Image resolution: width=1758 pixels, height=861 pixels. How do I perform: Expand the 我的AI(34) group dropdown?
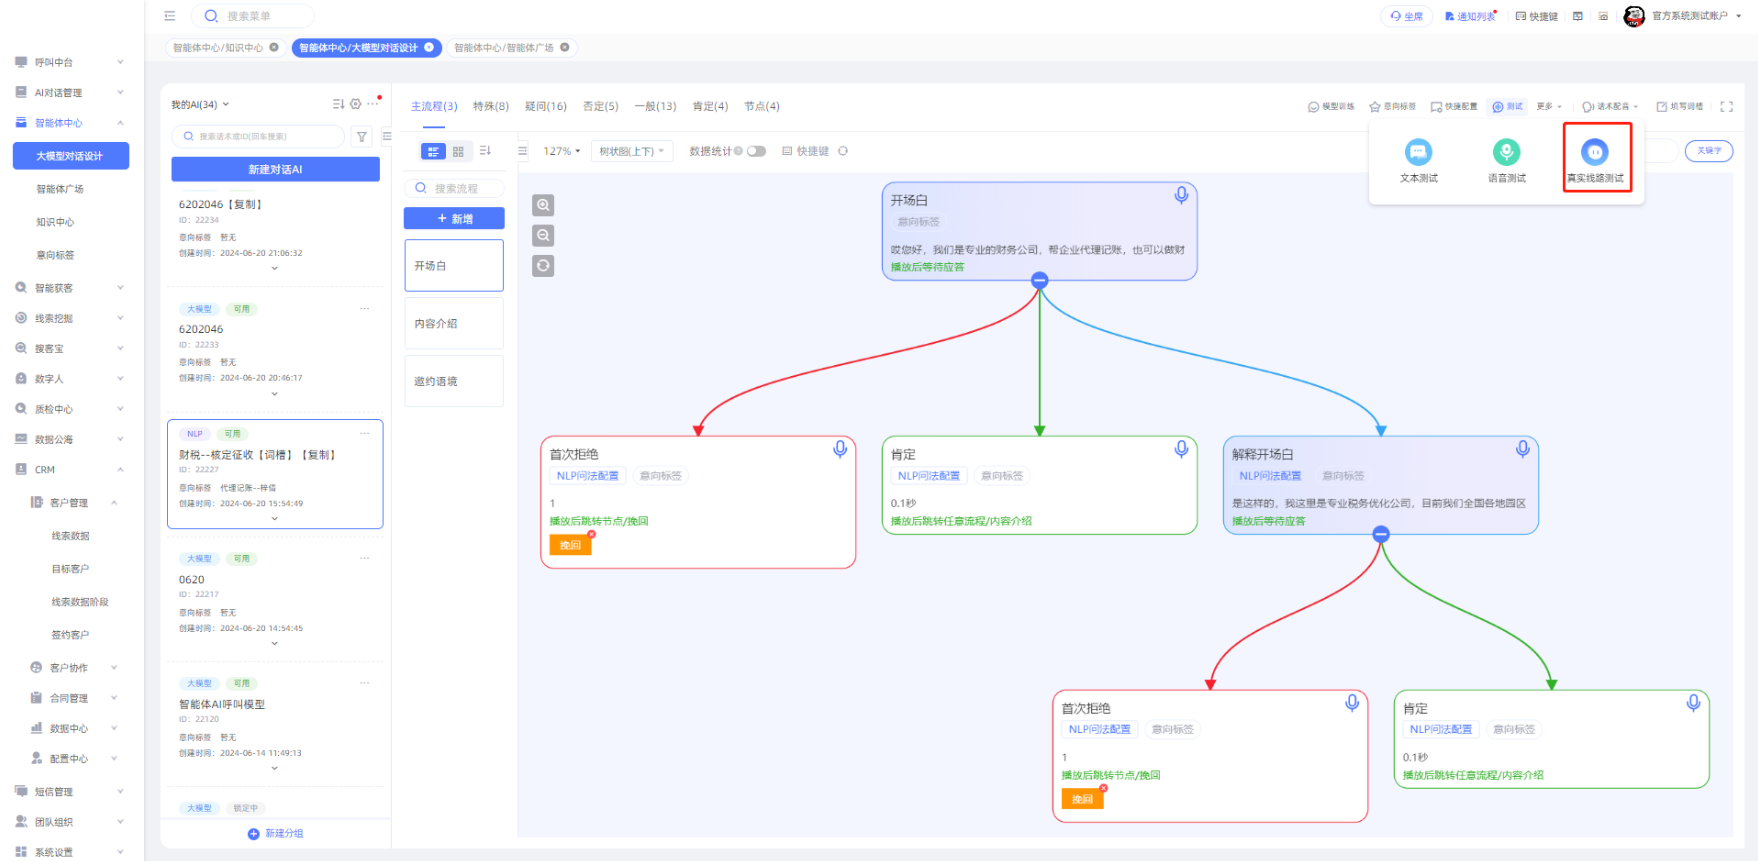[200, 104]
